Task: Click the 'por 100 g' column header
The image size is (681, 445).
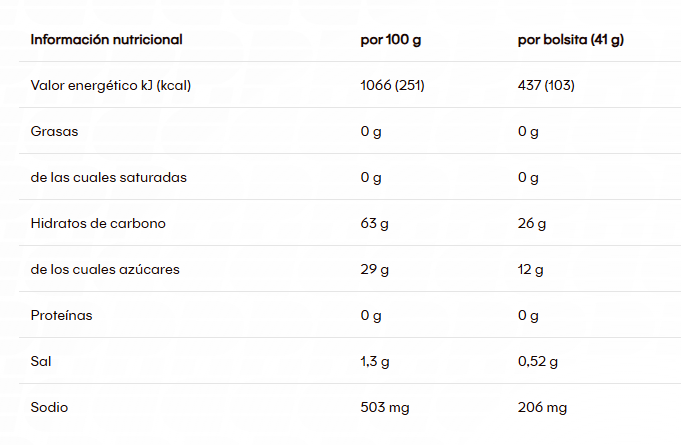Action: pyautogui.click(x=391, y=39)
